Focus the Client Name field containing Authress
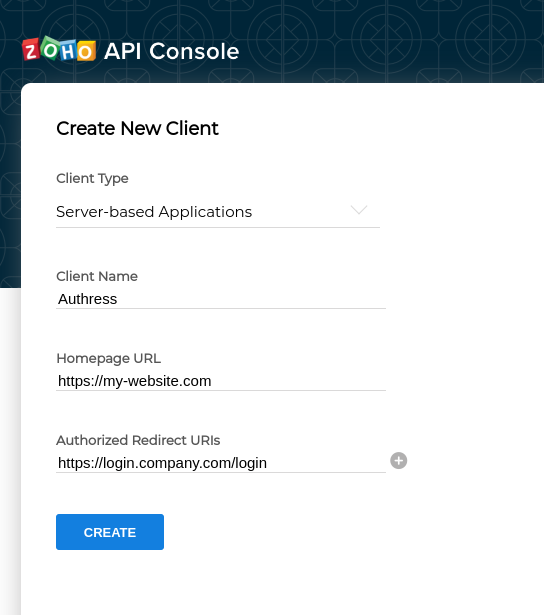Screen dimensions: 544x615 click(221, 299)
